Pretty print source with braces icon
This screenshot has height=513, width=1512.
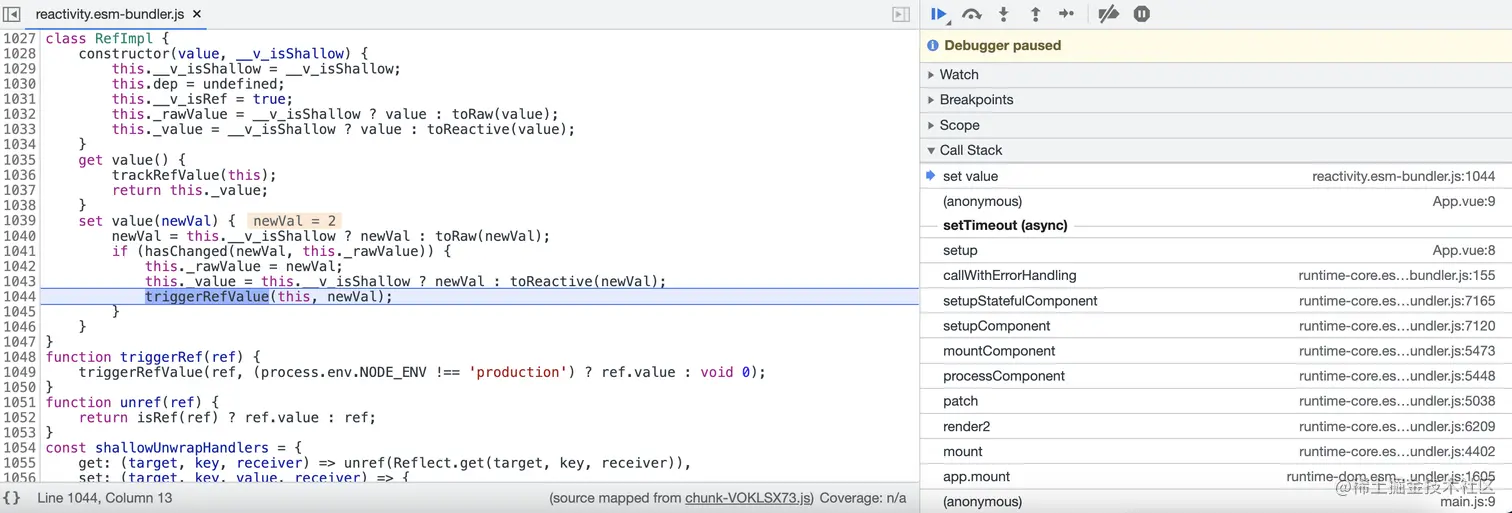point(11,497)
